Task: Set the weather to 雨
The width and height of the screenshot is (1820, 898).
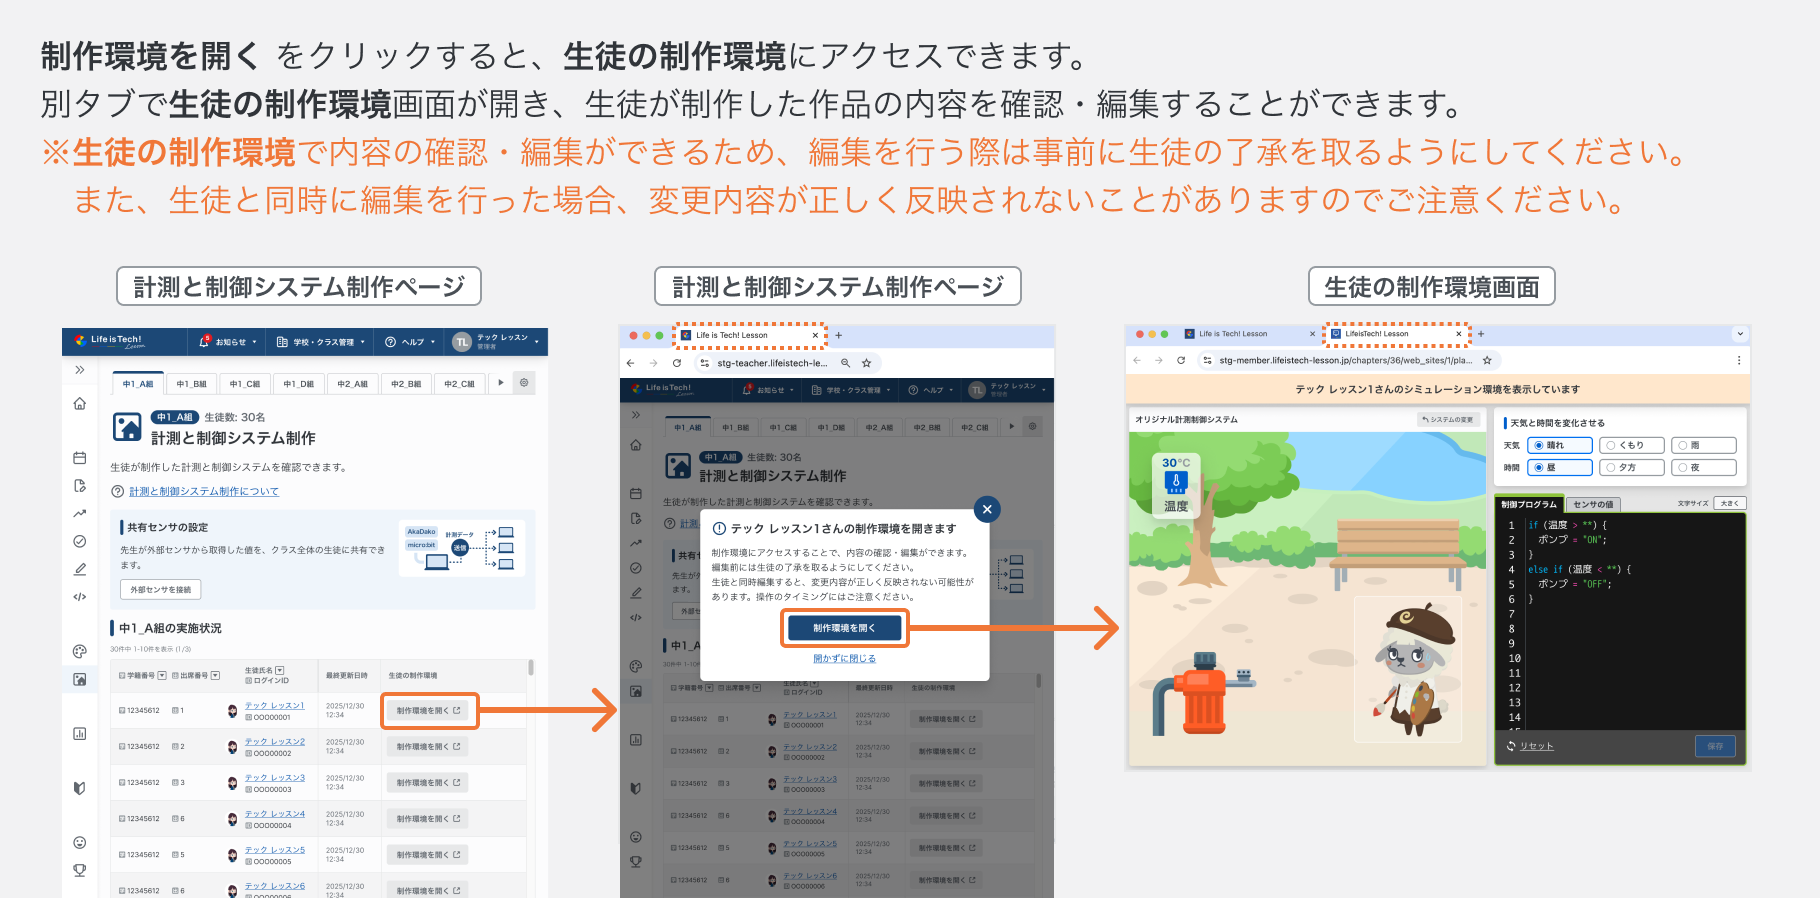Action: point(1704,445)
